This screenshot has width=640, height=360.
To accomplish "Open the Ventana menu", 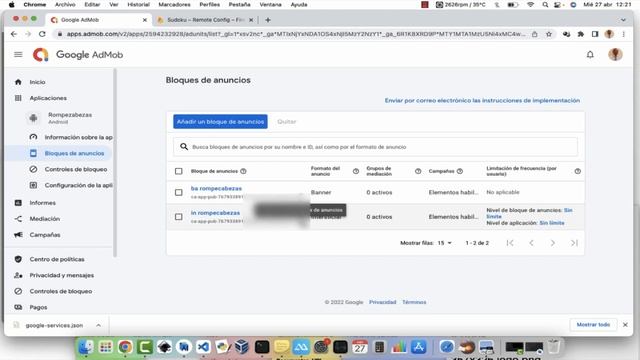I will 270,4.
